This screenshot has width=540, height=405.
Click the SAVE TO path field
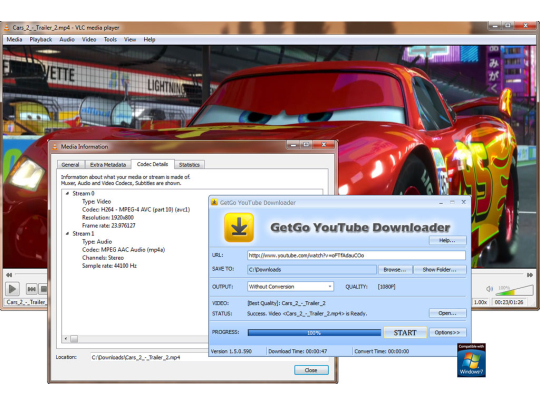(x=312, y=270)
